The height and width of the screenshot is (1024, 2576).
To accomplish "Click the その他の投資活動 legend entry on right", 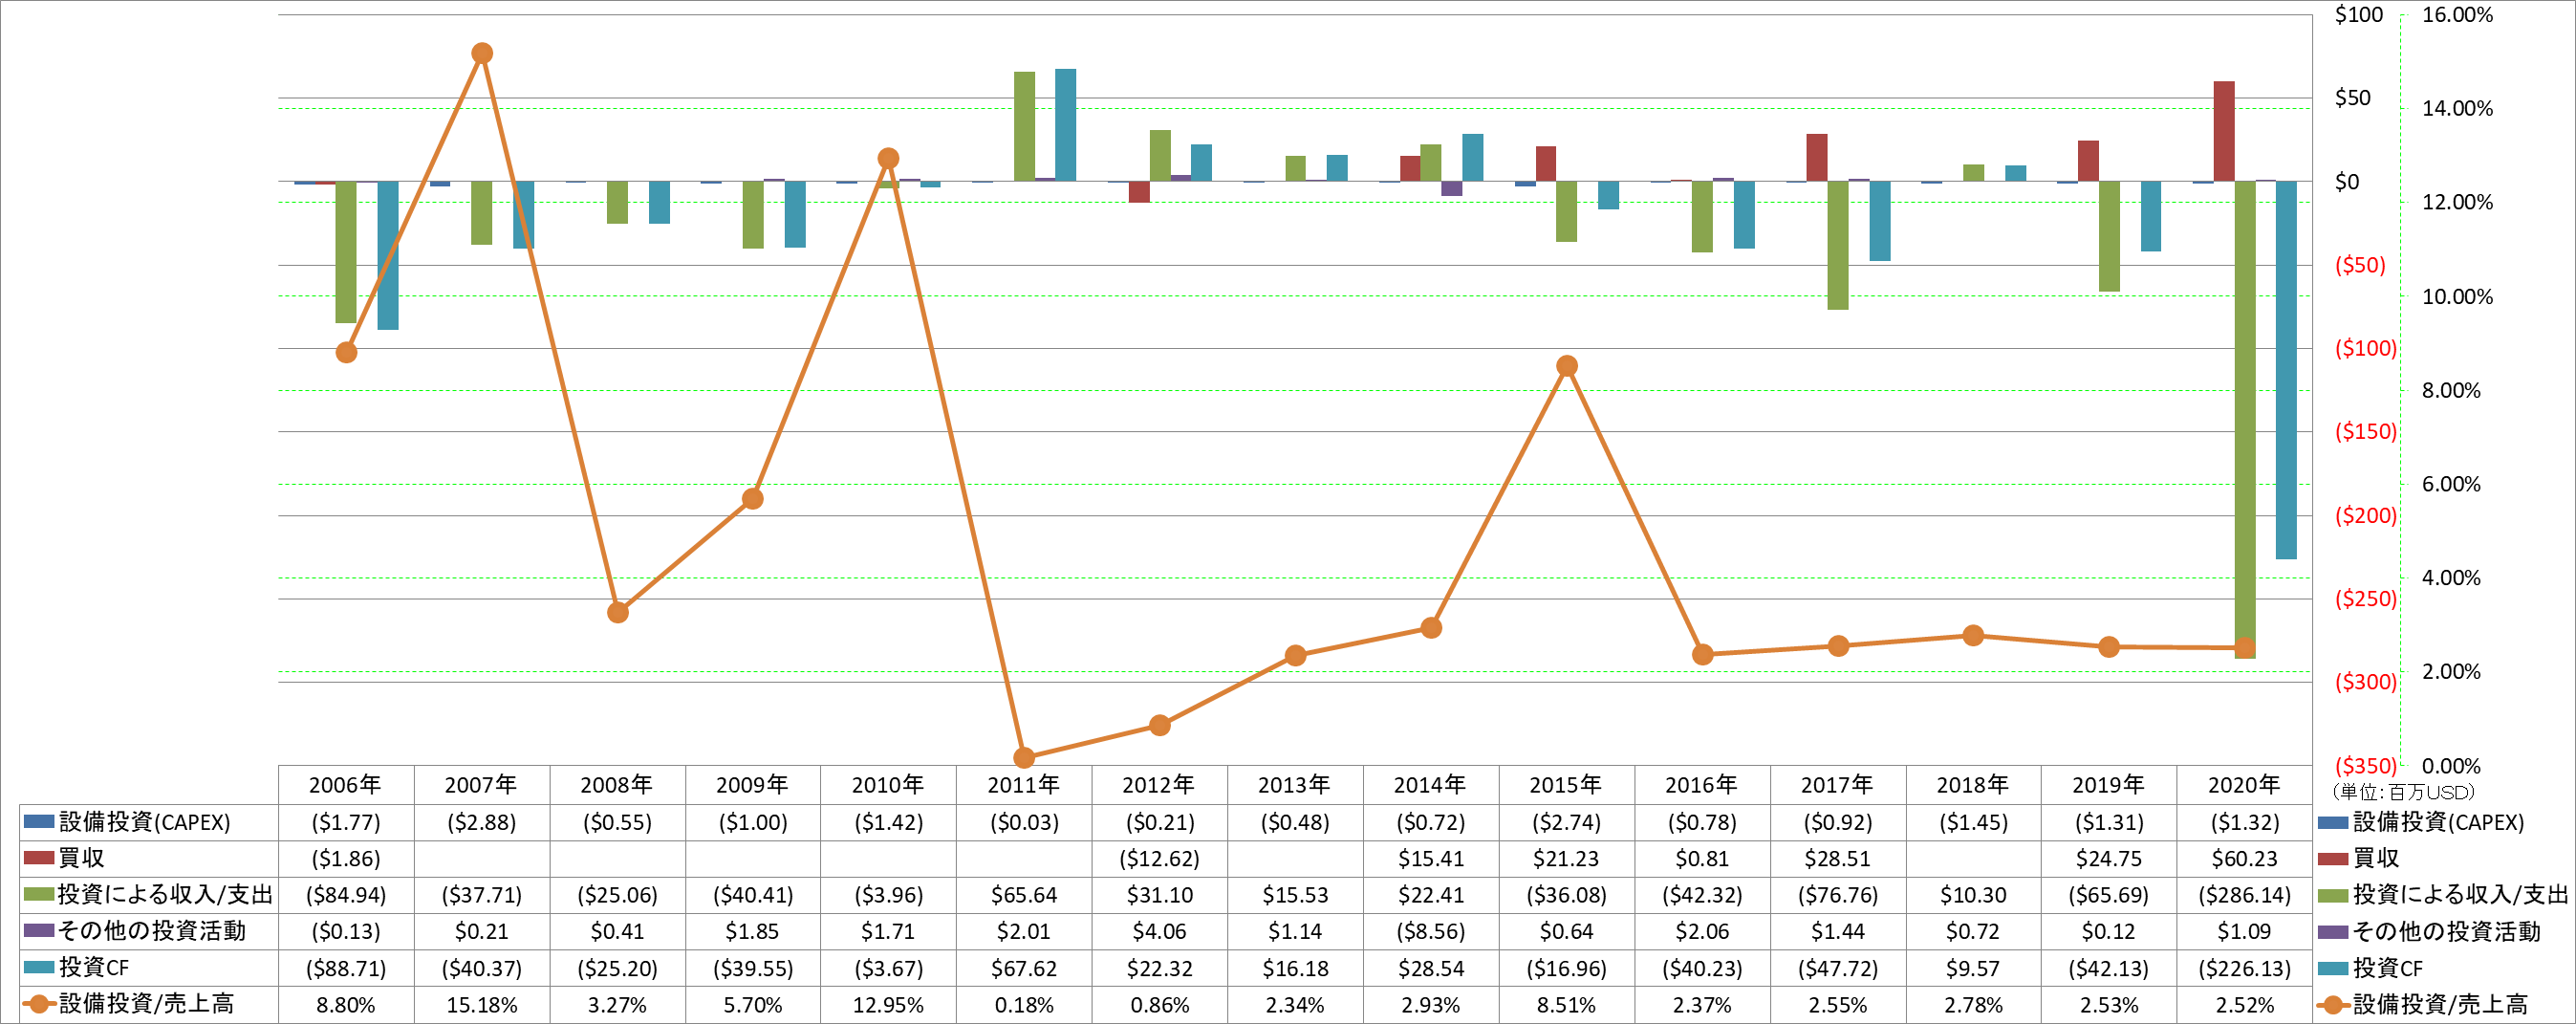I will point(2446,931).
